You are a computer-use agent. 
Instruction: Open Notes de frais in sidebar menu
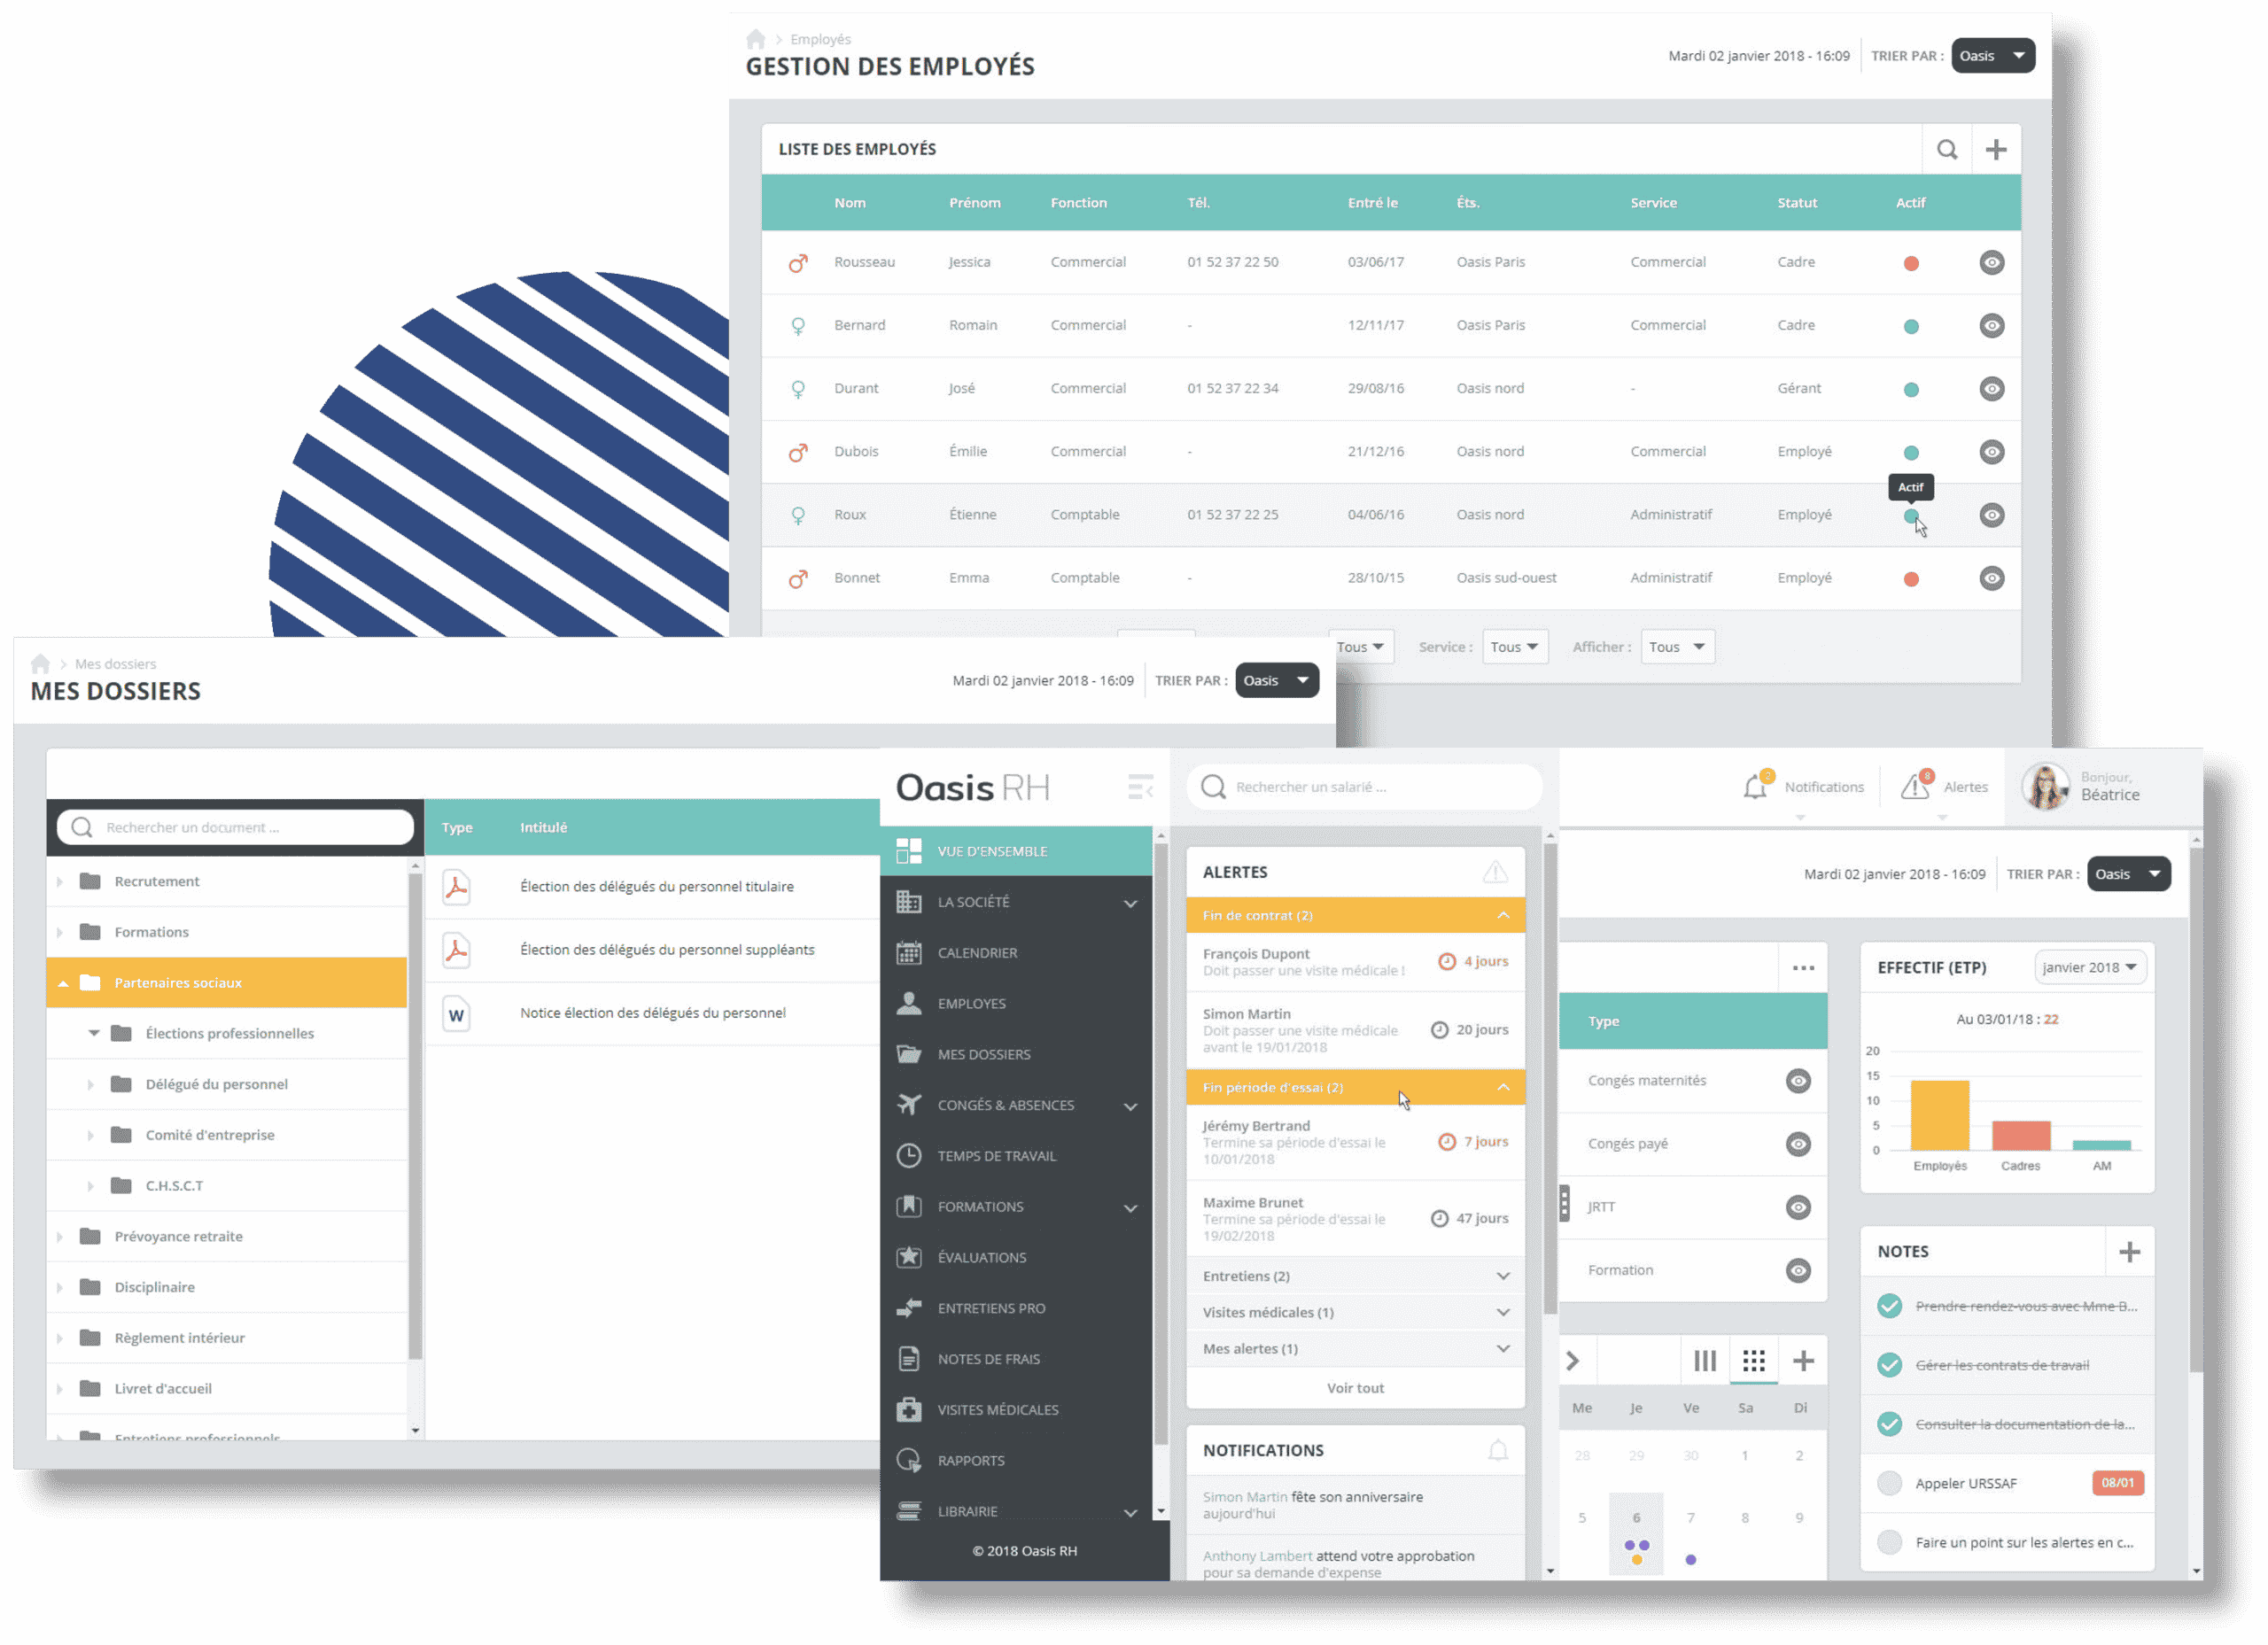1015,1359
